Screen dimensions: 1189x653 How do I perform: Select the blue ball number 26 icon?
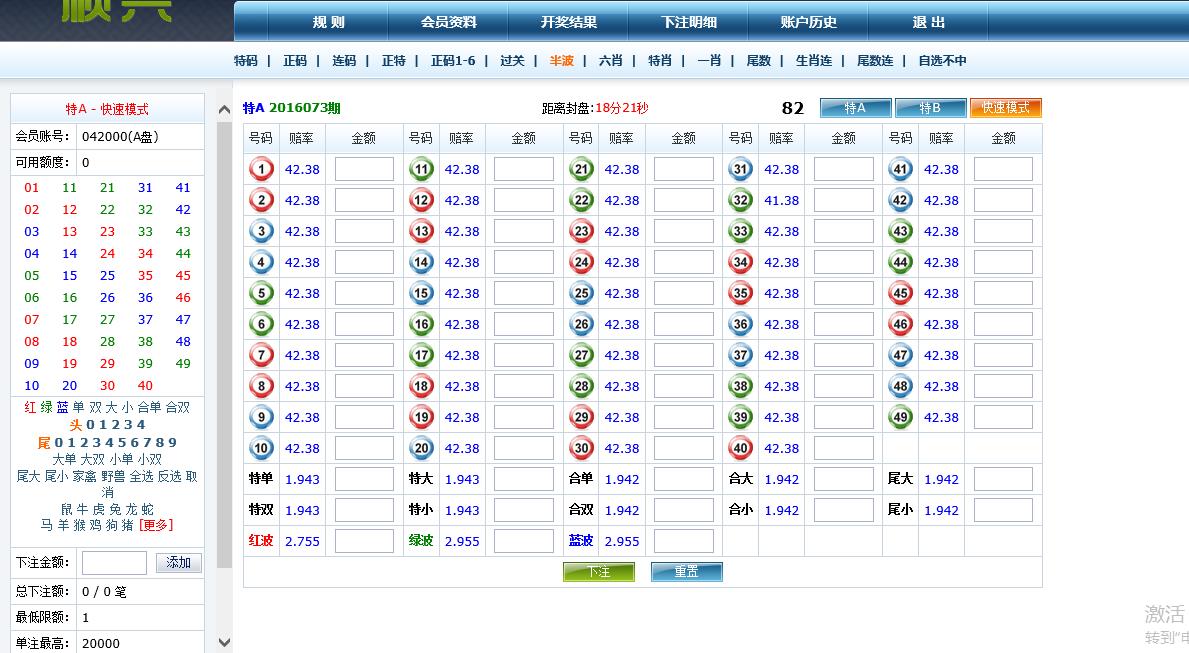pos(581,324)
